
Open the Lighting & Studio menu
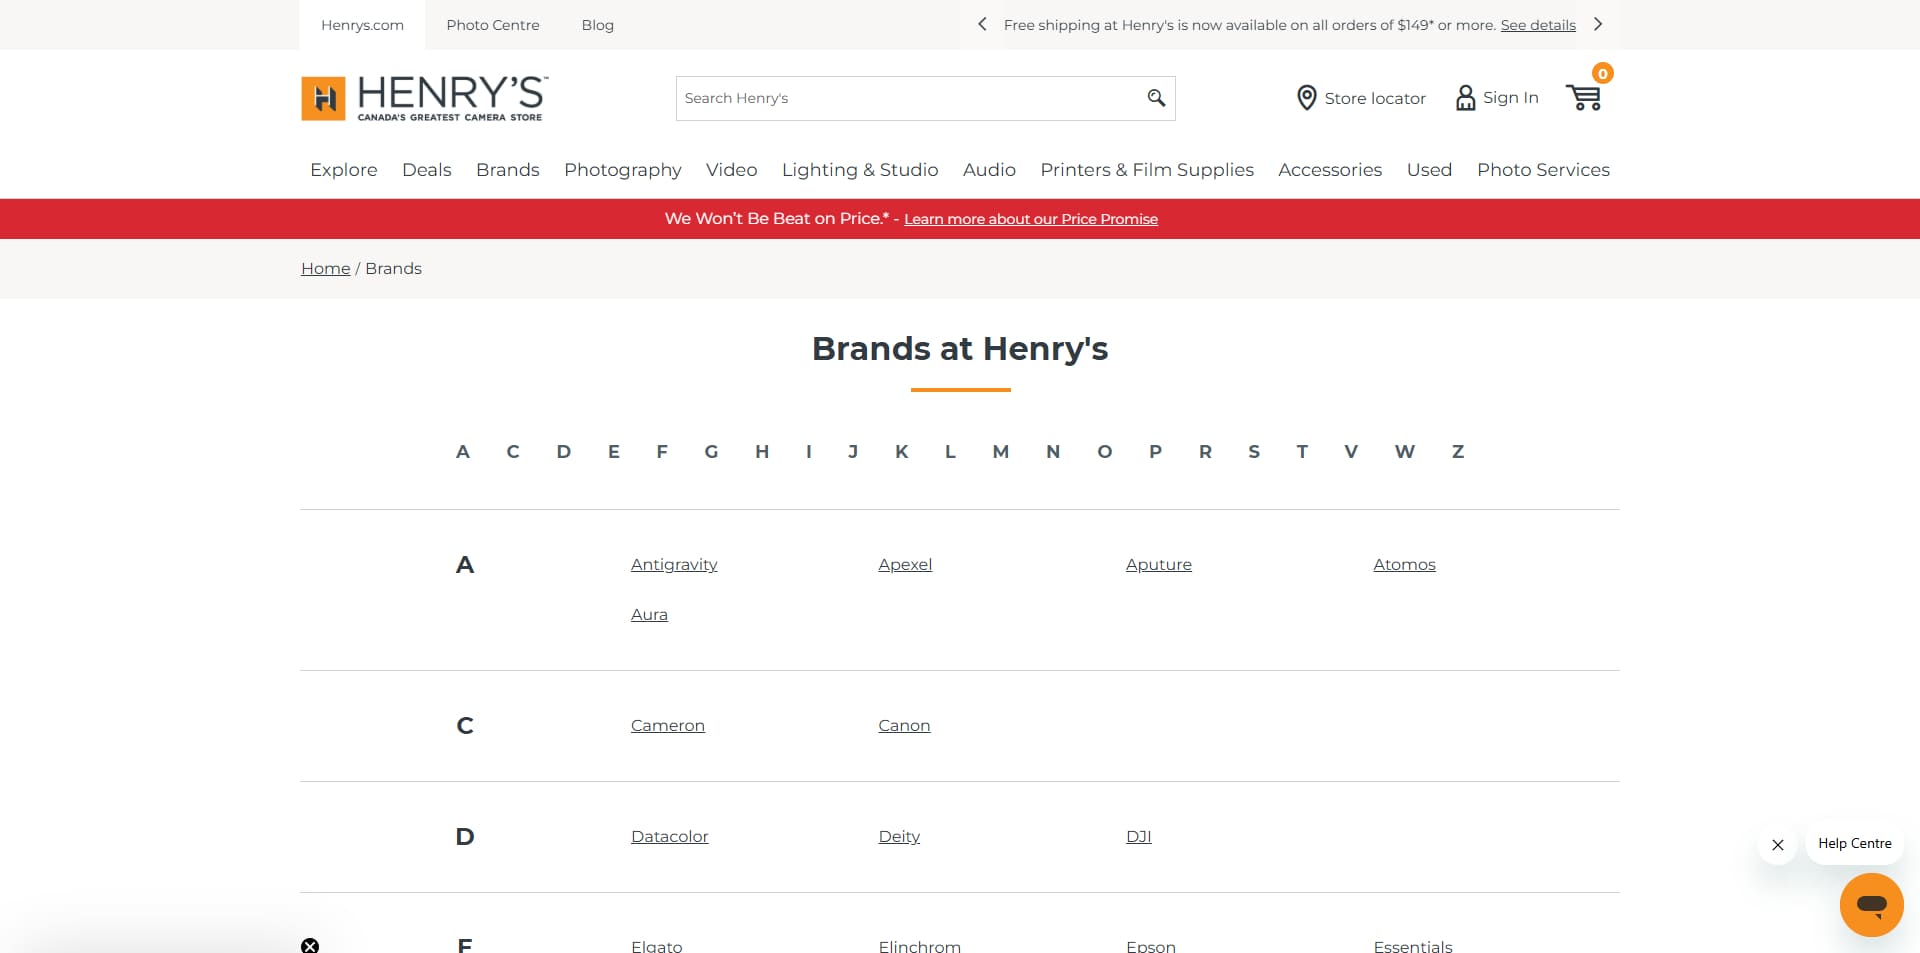[860, 170]
